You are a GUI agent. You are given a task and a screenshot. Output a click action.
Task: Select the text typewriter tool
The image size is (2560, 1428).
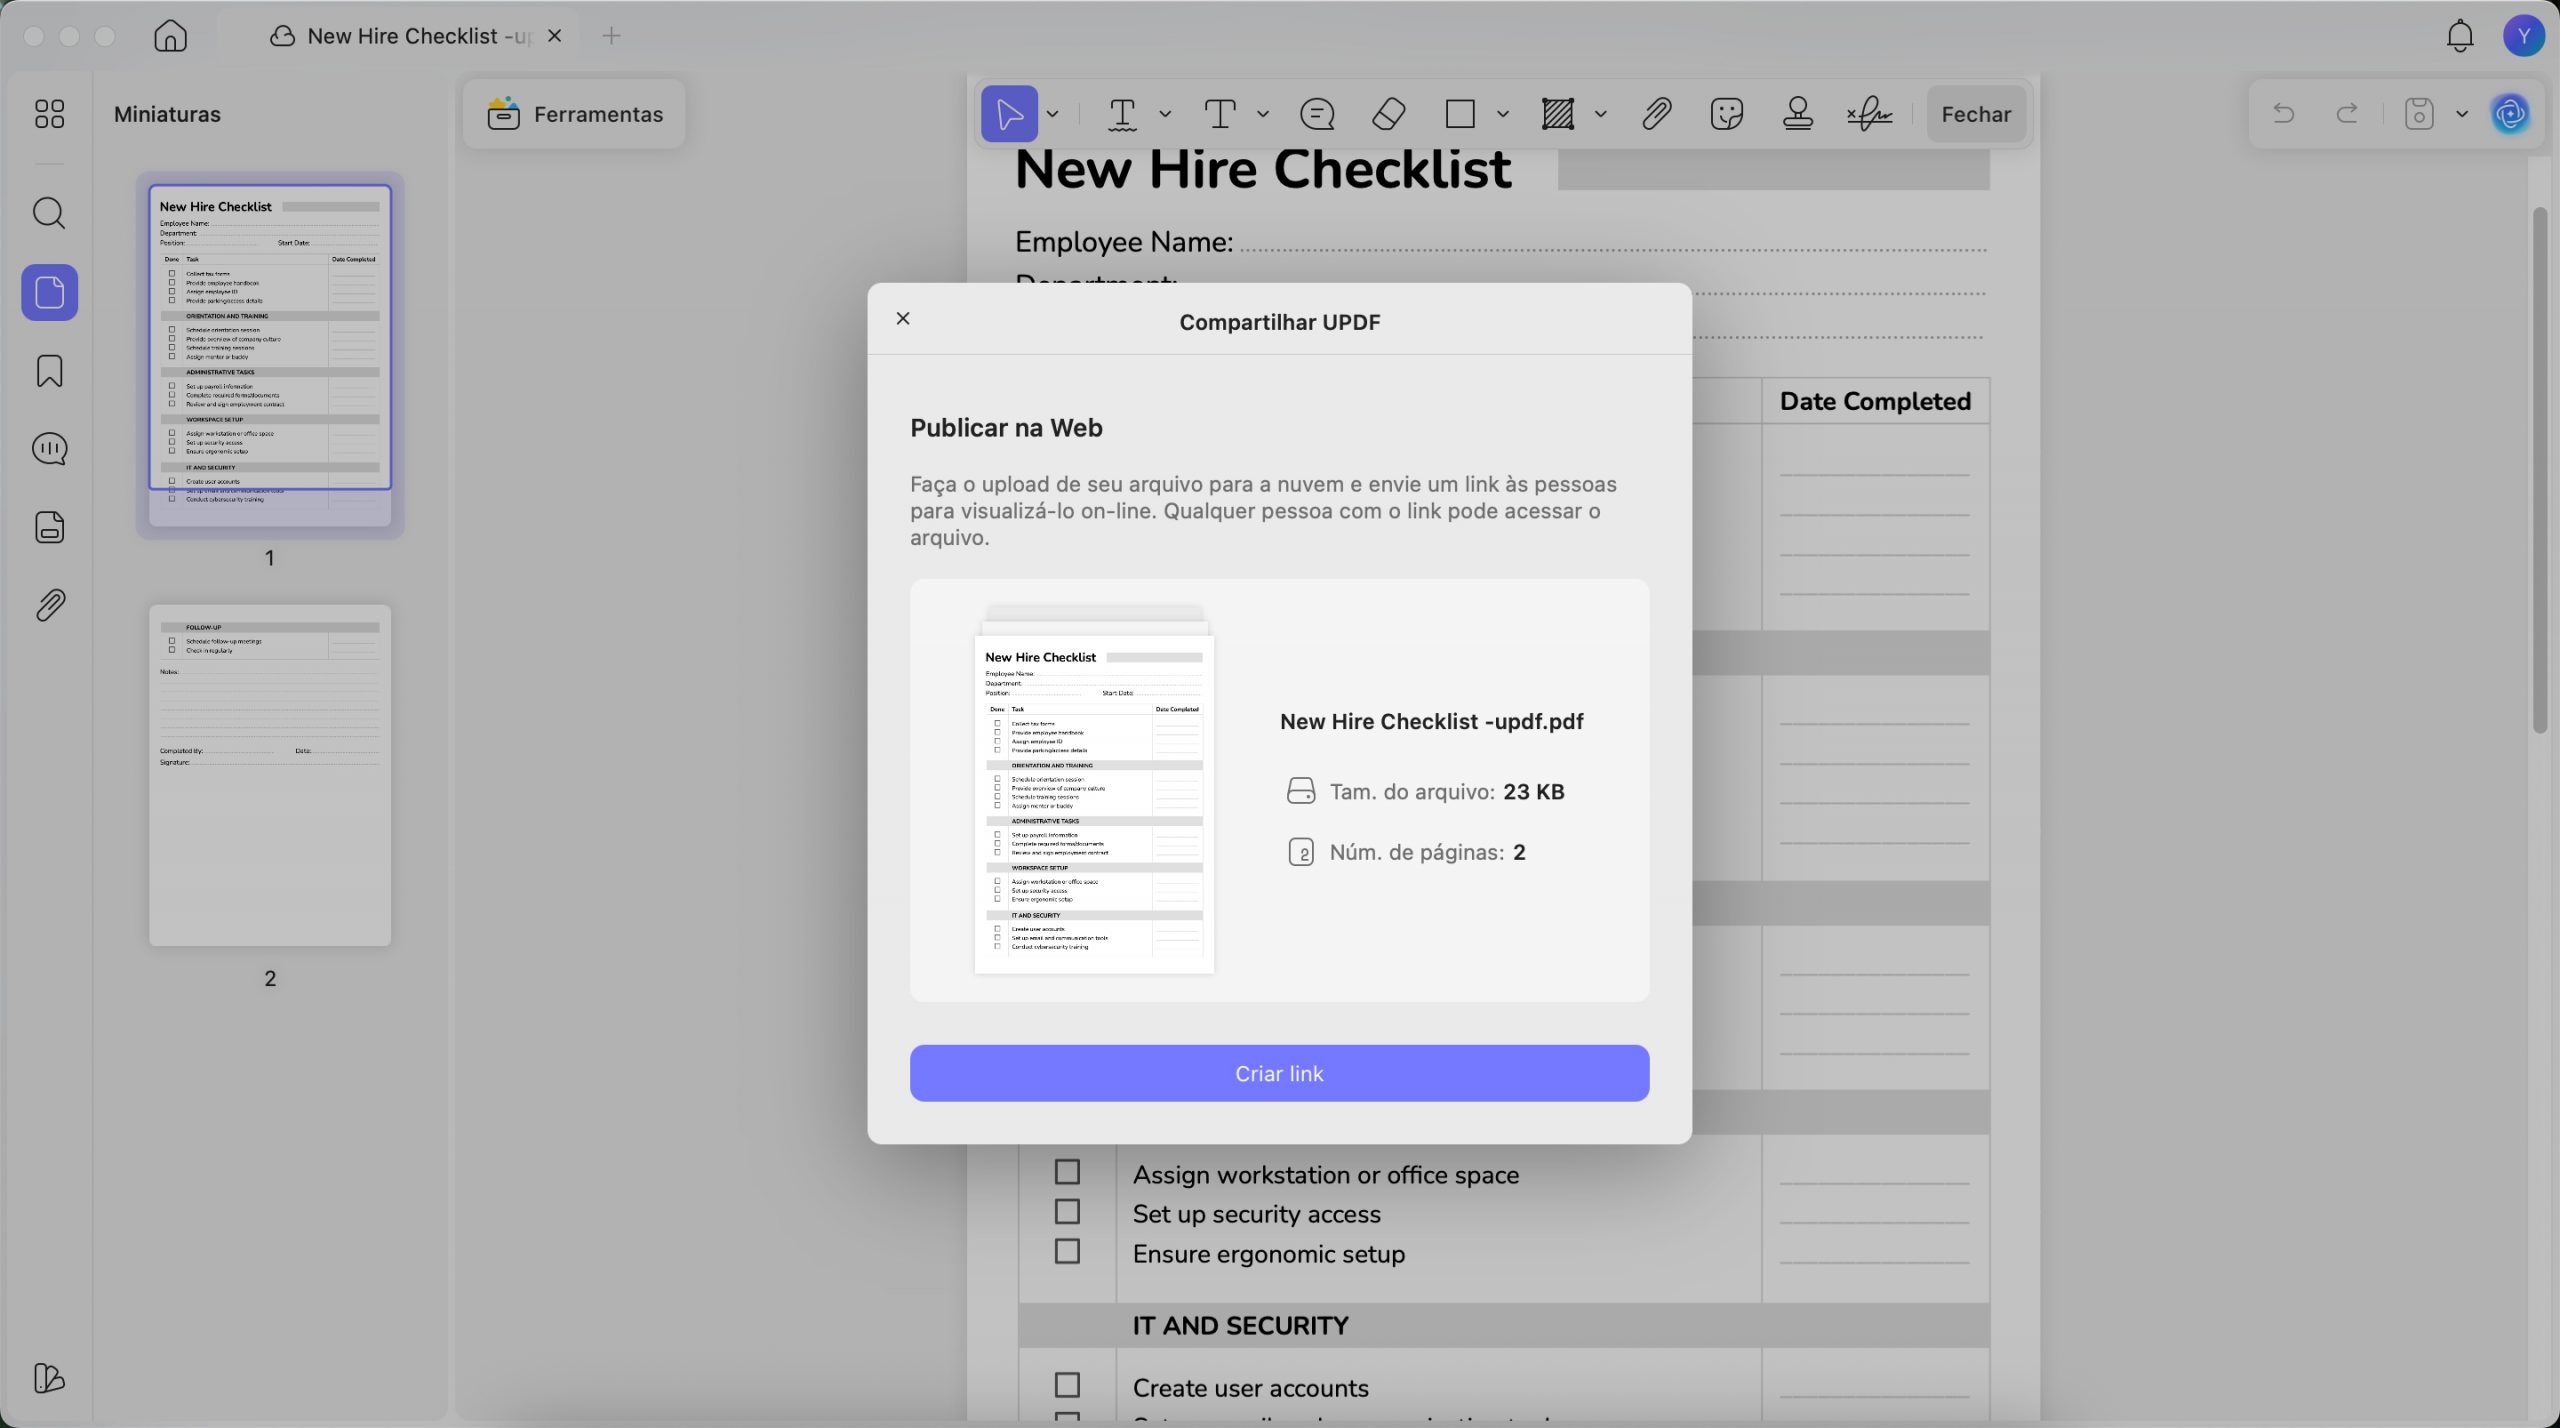pyautogui.click(x=1220, y=114)
